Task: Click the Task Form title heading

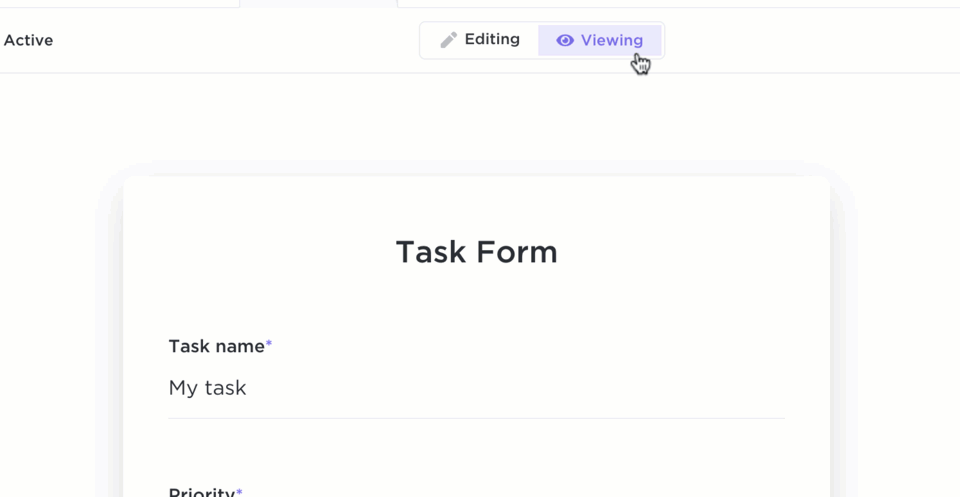Action: click(x=476, y=252)
